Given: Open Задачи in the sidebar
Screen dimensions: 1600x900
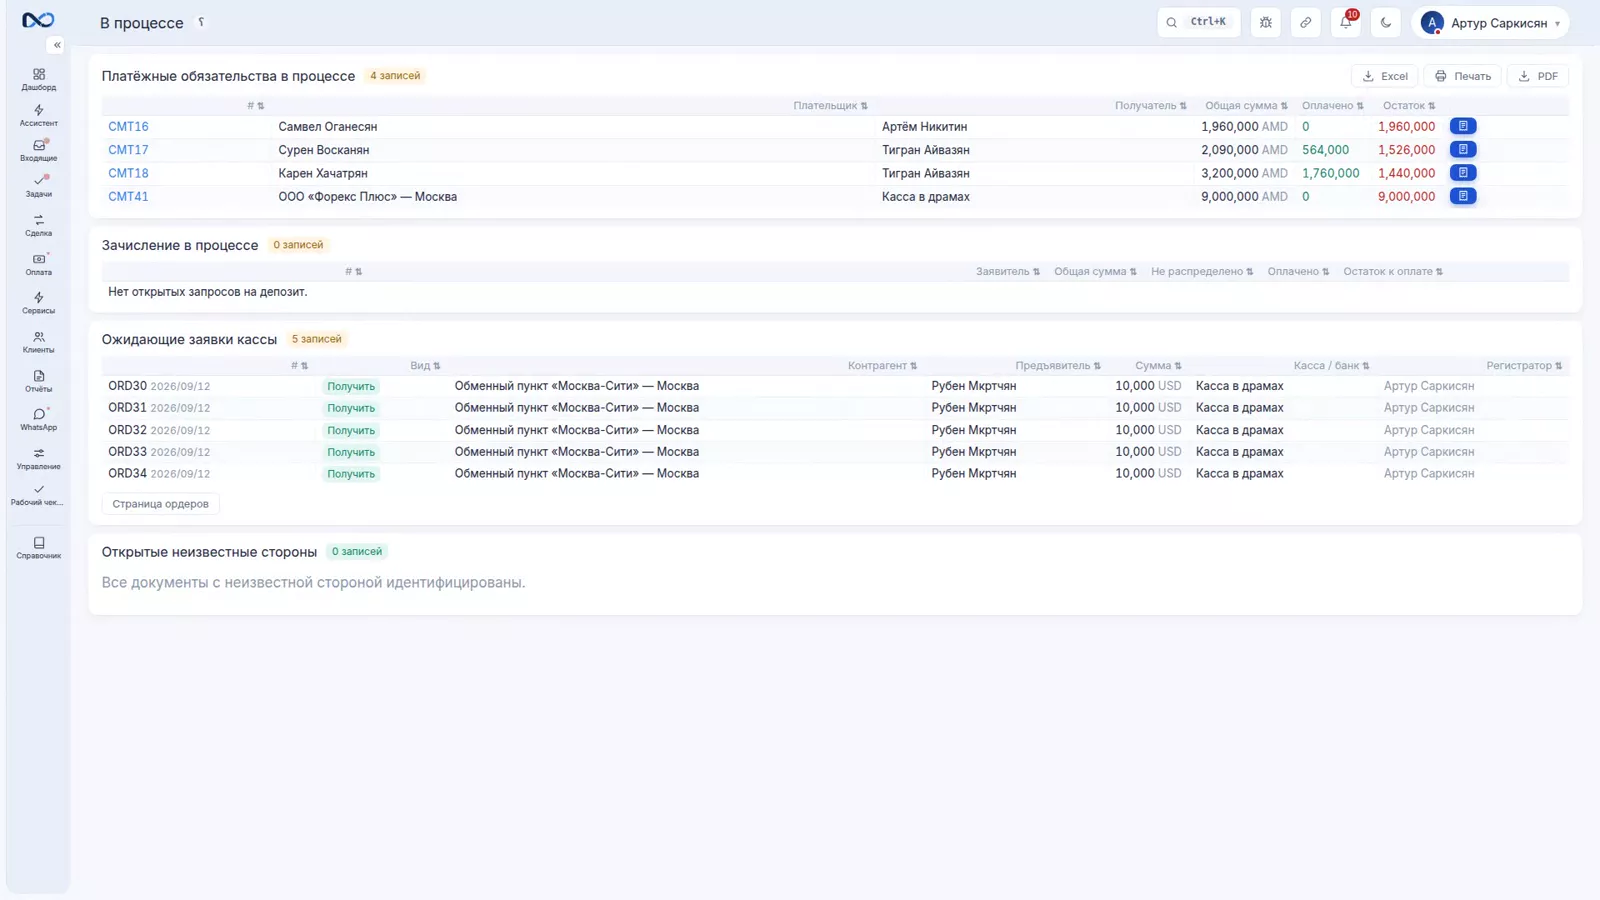Looking at the screenshot, I should pyautogui.click(x=39, y=186).
